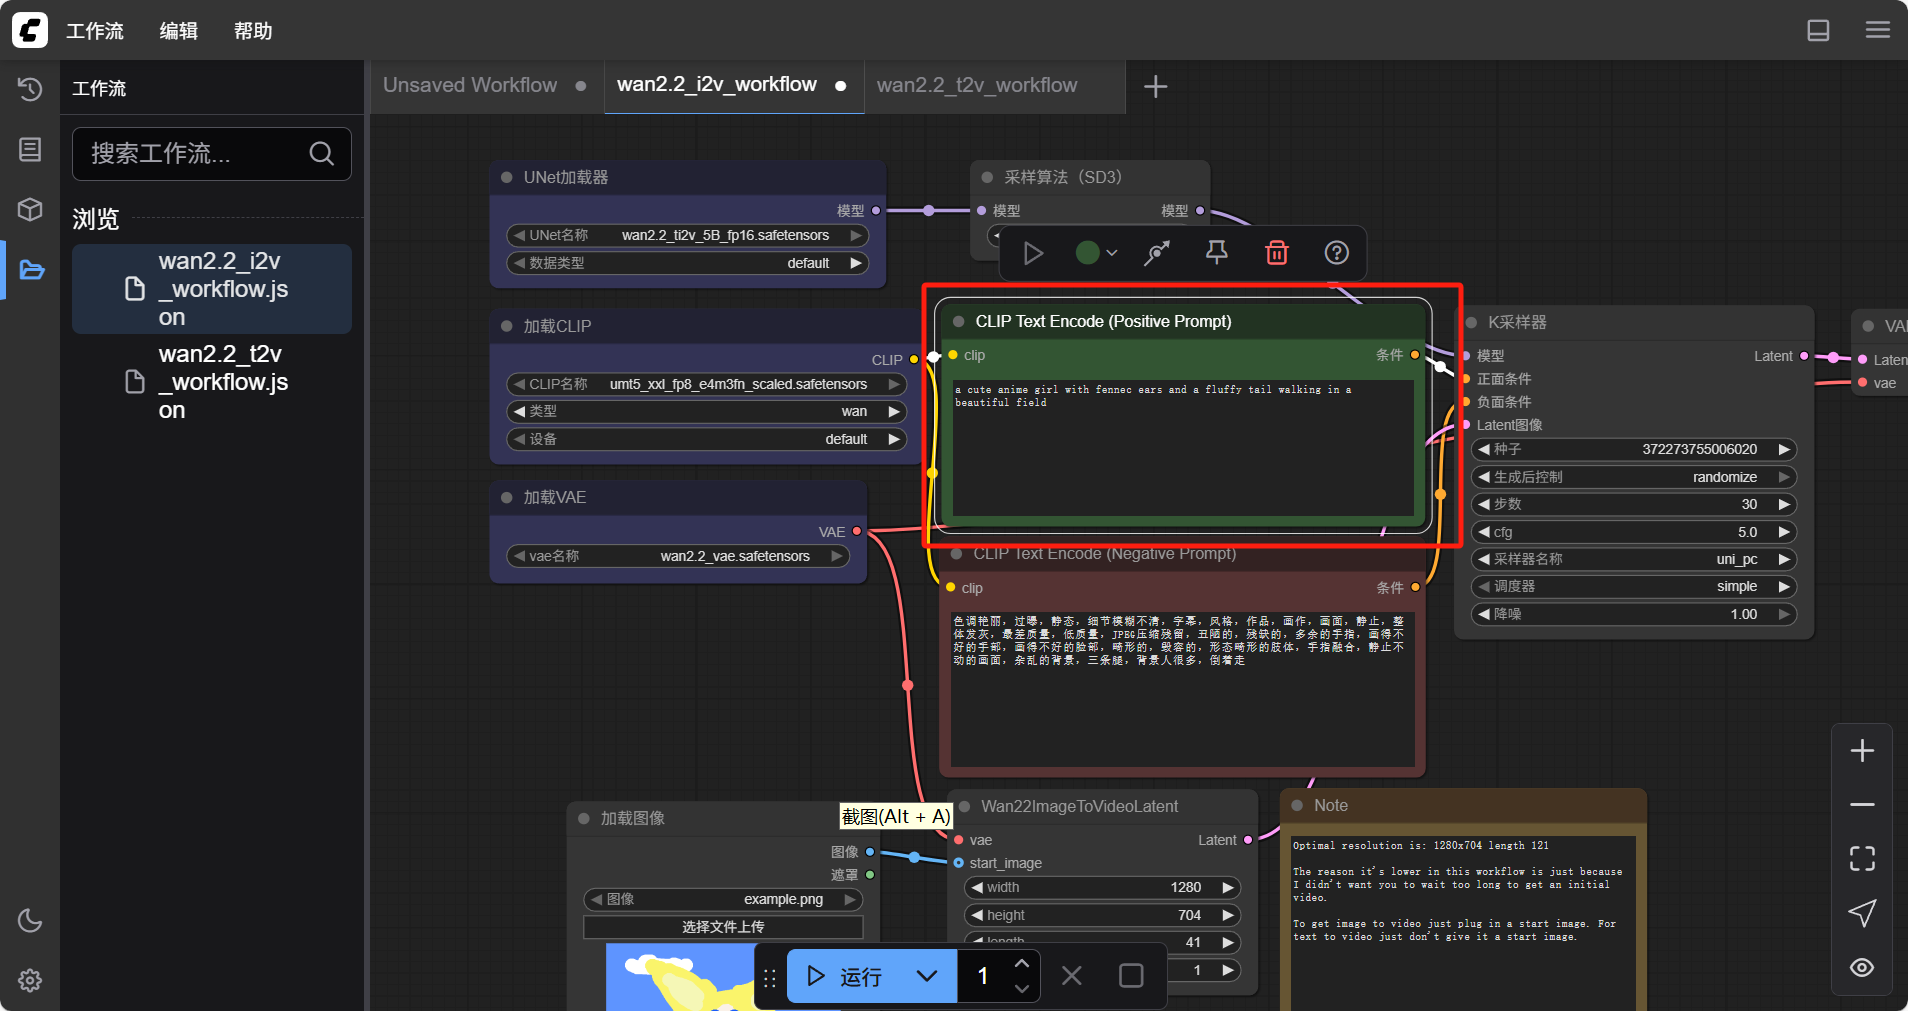Open the 编辑 menu
This screenshot has width=1908, height=1011.
tap(179, 31)
